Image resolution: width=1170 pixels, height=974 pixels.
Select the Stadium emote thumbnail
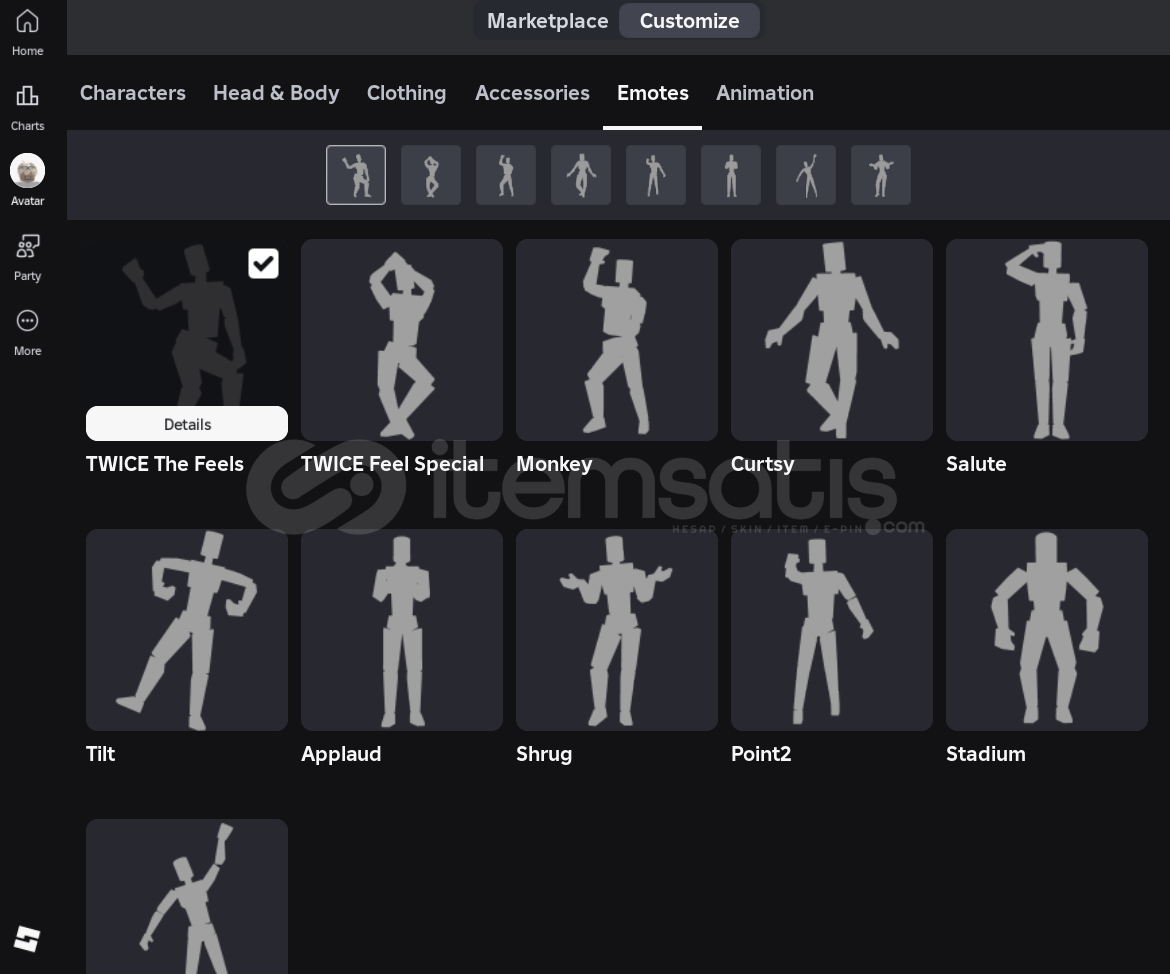point(1046,630)
